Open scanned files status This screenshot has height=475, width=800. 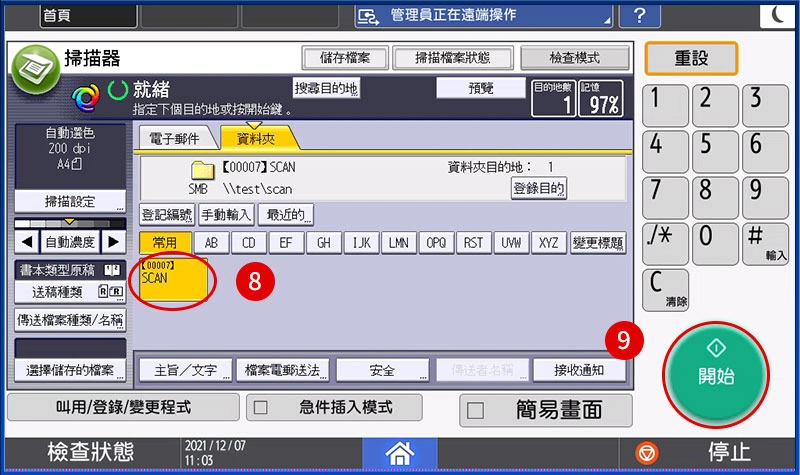click(453, 58)
